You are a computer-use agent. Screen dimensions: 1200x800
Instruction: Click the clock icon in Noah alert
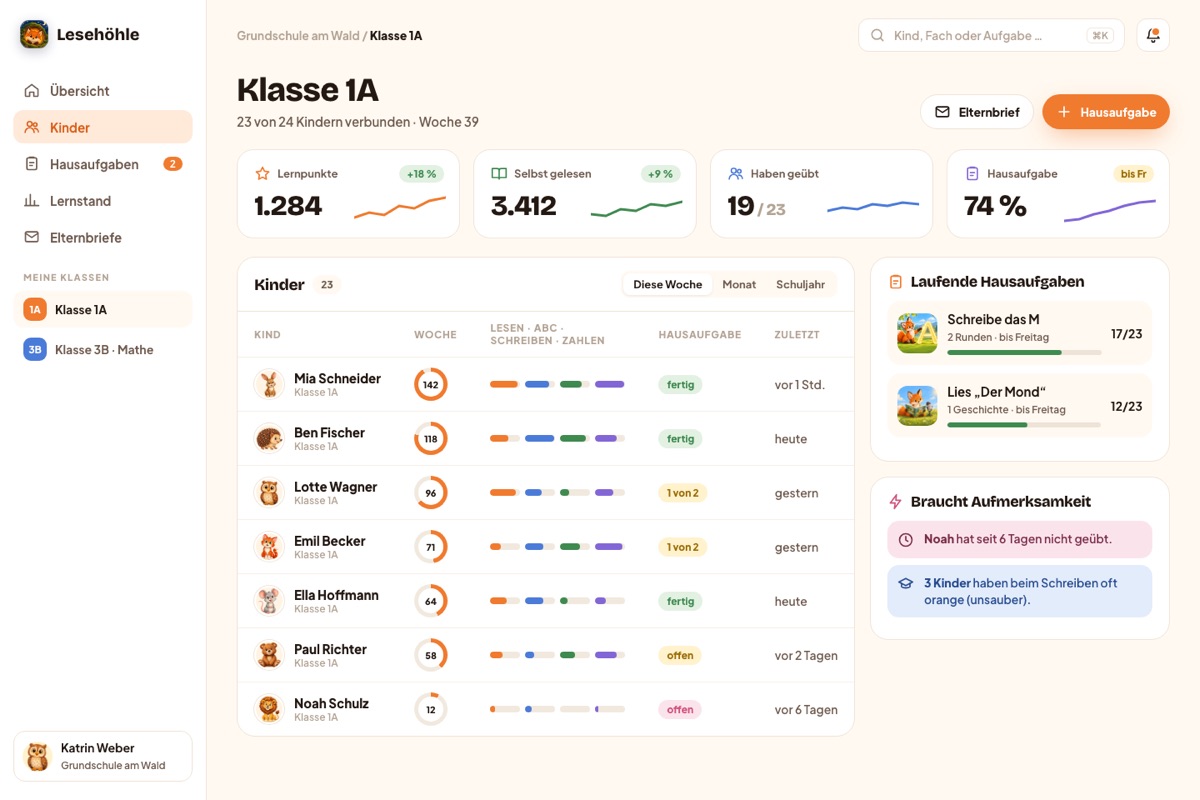point(906,539)
